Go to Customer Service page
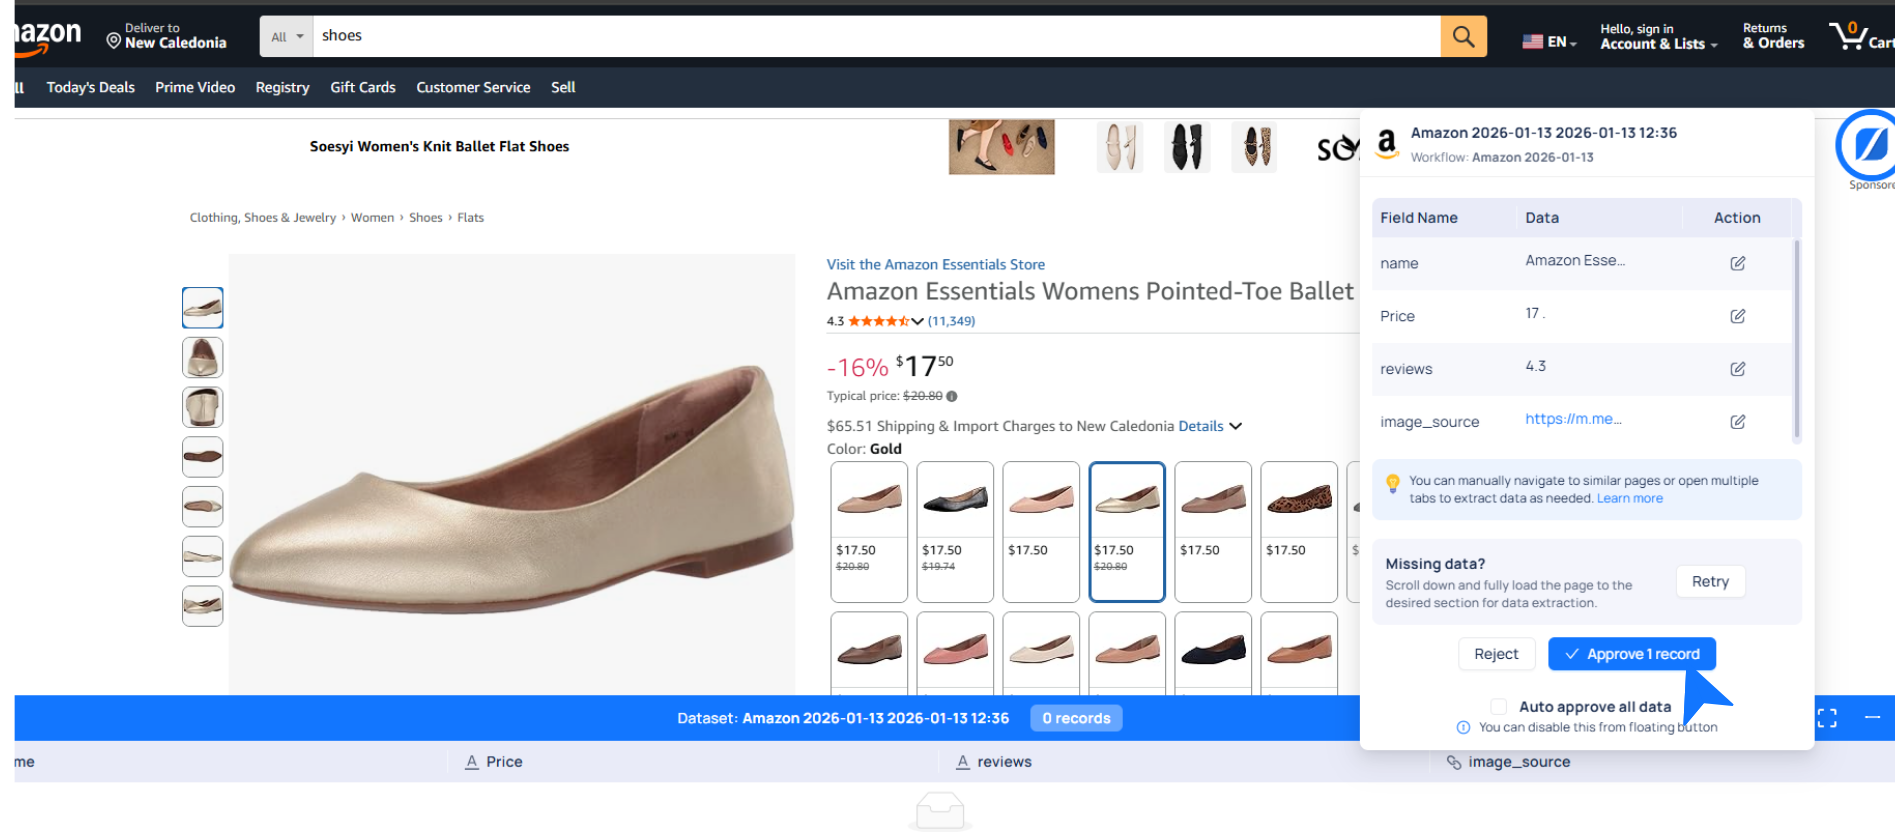The image size is (1895, 832). (473, 87)
